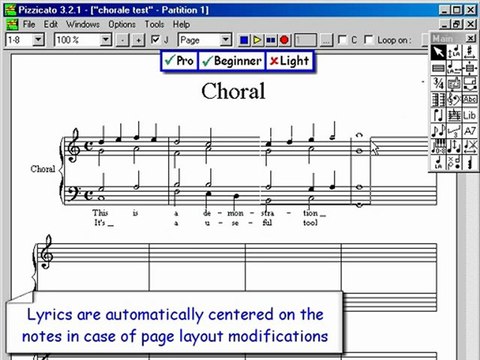Pick the notehead shapes tool
This screenshot has height=360, width=480.
coord(454,162)
